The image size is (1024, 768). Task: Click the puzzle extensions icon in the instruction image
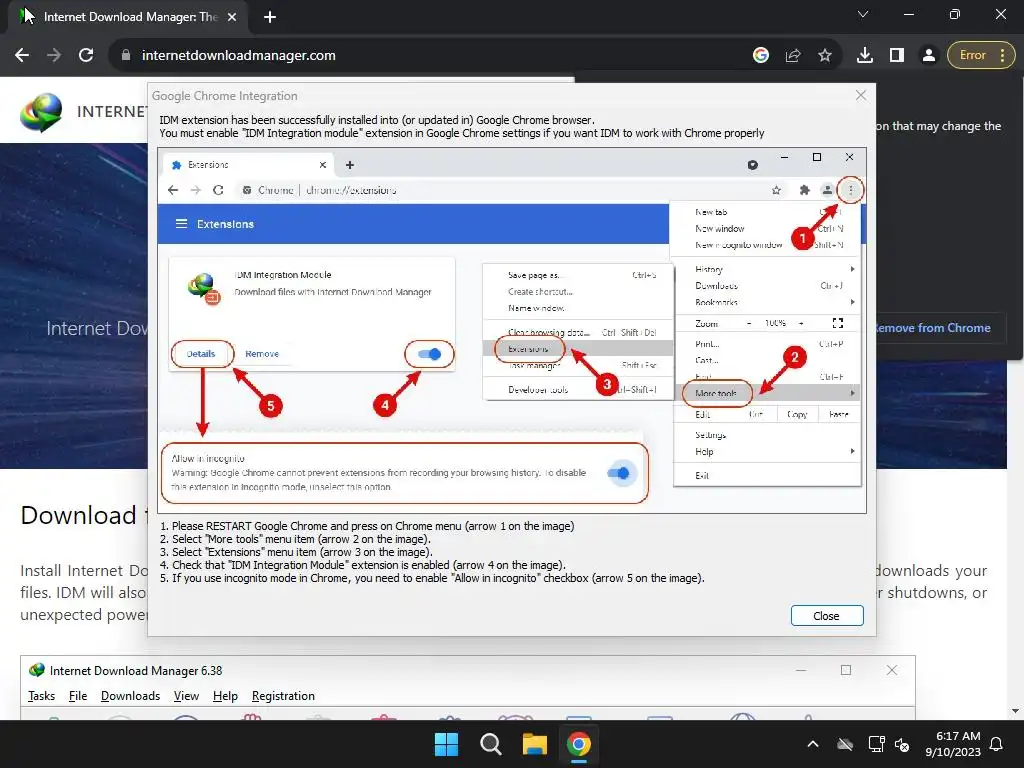click(805, 190)
